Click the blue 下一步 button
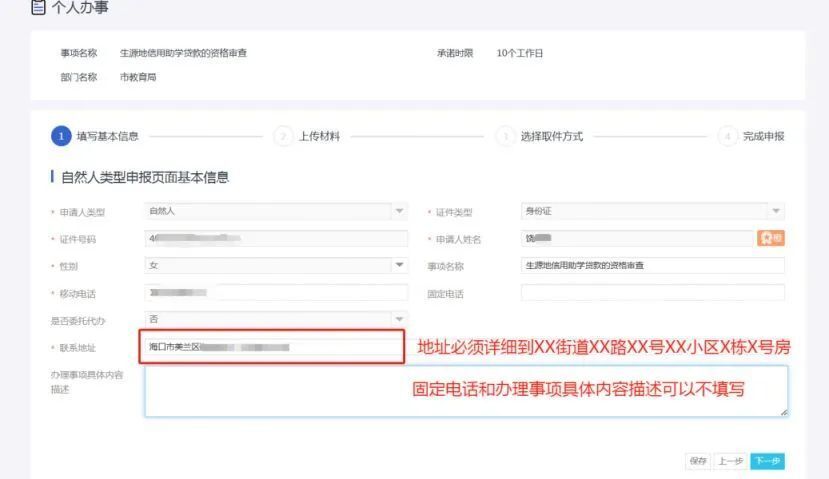 coord(767,461)
